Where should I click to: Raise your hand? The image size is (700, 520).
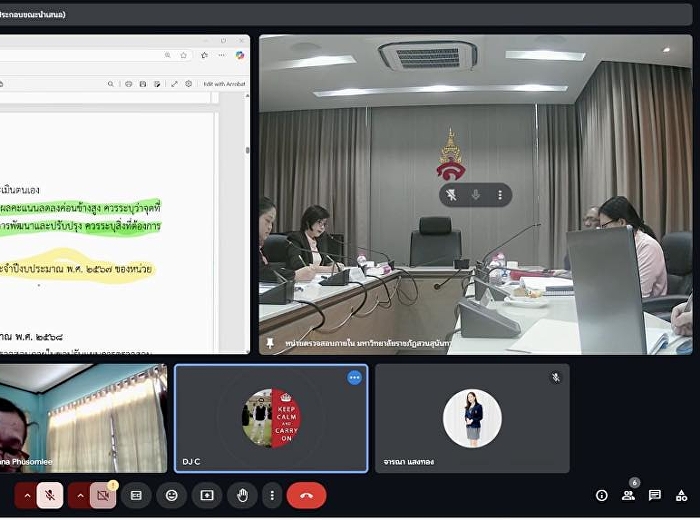coord(242,495)
